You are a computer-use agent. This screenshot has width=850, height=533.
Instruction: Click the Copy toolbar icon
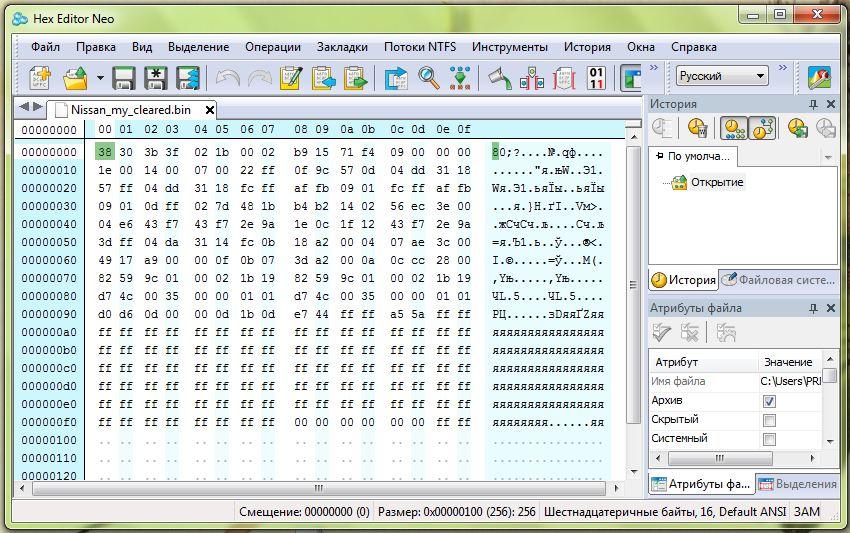click(323, 78)
